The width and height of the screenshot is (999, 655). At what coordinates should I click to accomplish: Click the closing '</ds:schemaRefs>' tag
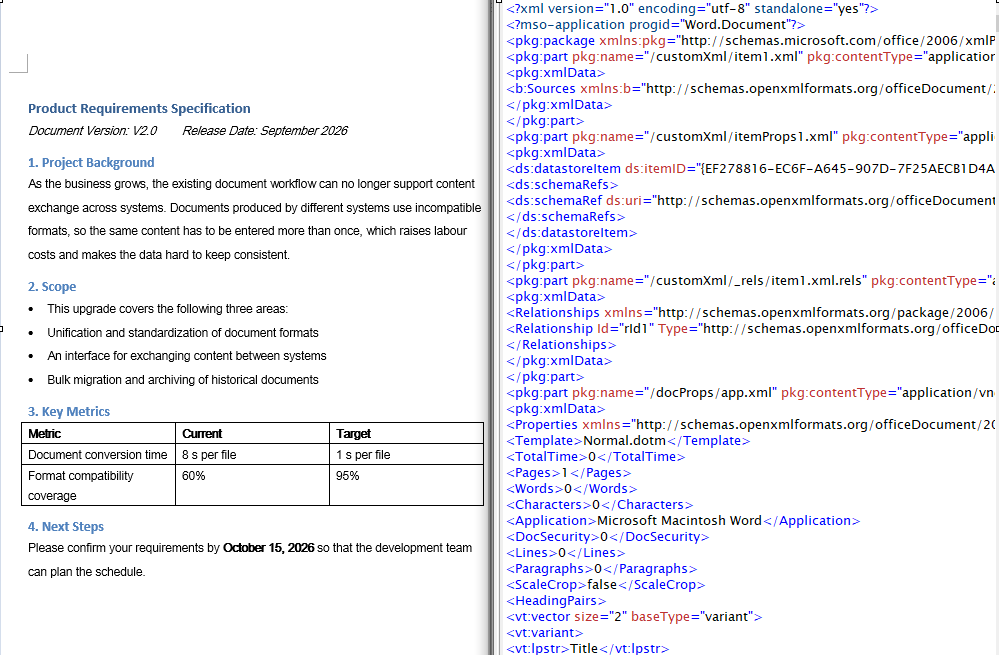[x=566, y=217]
